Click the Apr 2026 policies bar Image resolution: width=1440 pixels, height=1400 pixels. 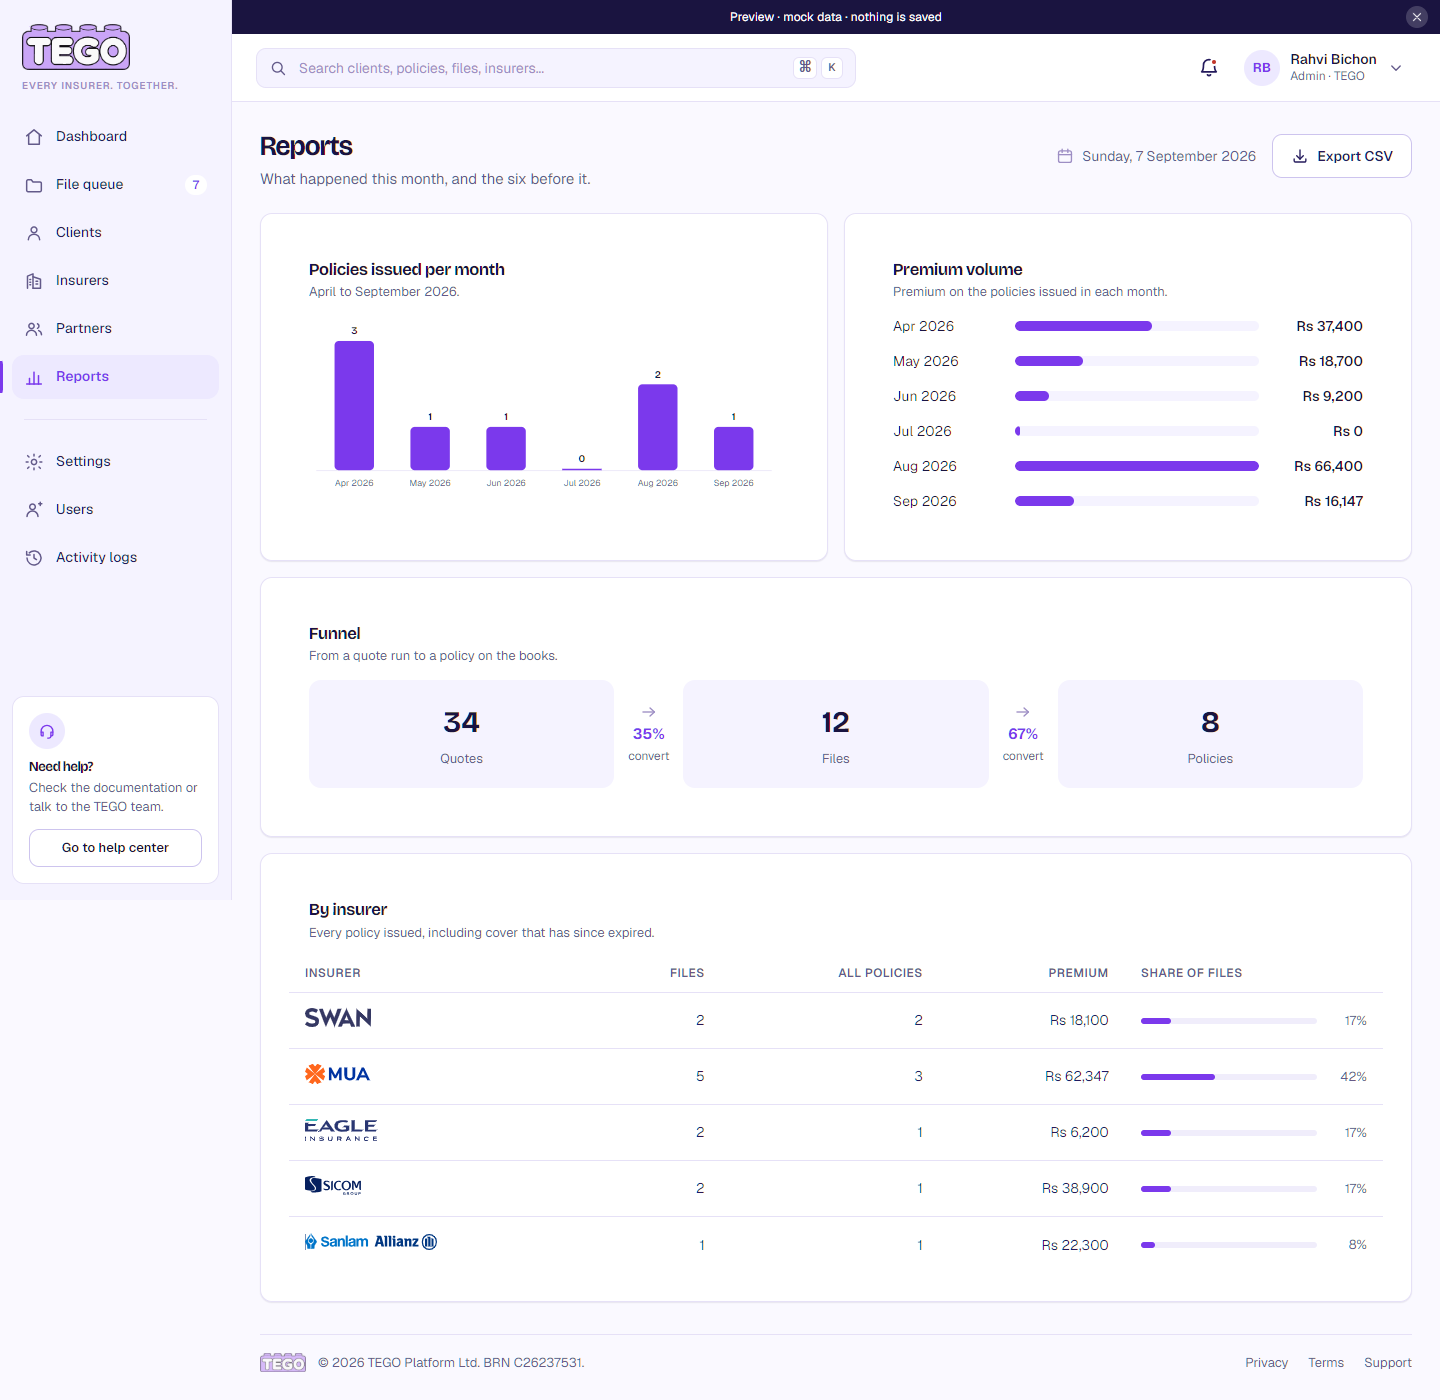pyautogui.click(x=354, y=406)
